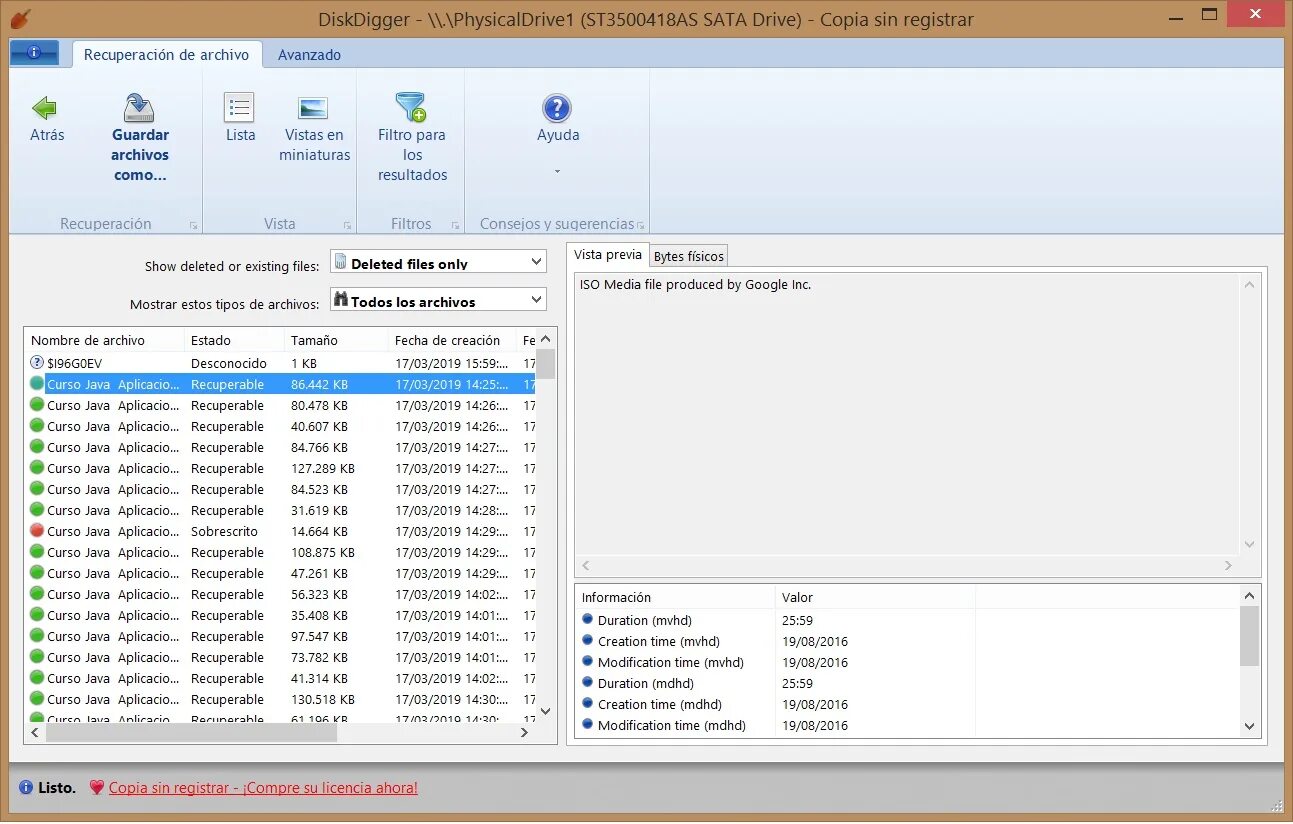Select file sized 86.442 KB
Image resolution: width=1293 pixels, height=824 pixels.
tap(281, 384)
